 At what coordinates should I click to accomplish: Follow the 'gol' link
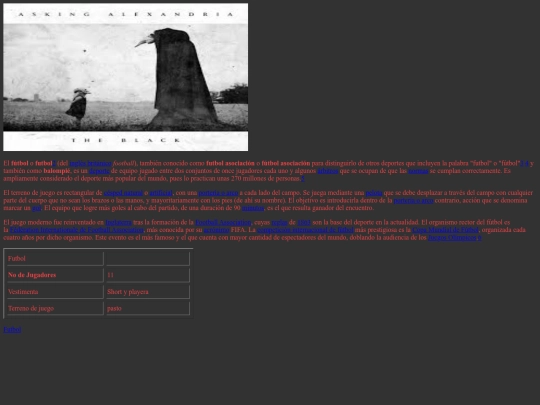click(x=37, y=208)
